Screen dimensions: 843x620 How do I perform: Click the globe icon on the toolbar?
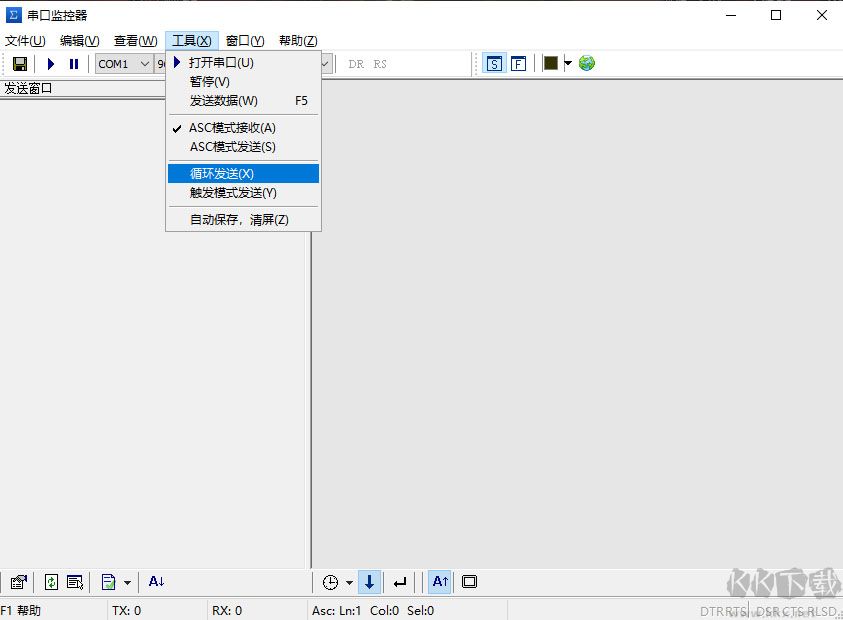[587, 63]
